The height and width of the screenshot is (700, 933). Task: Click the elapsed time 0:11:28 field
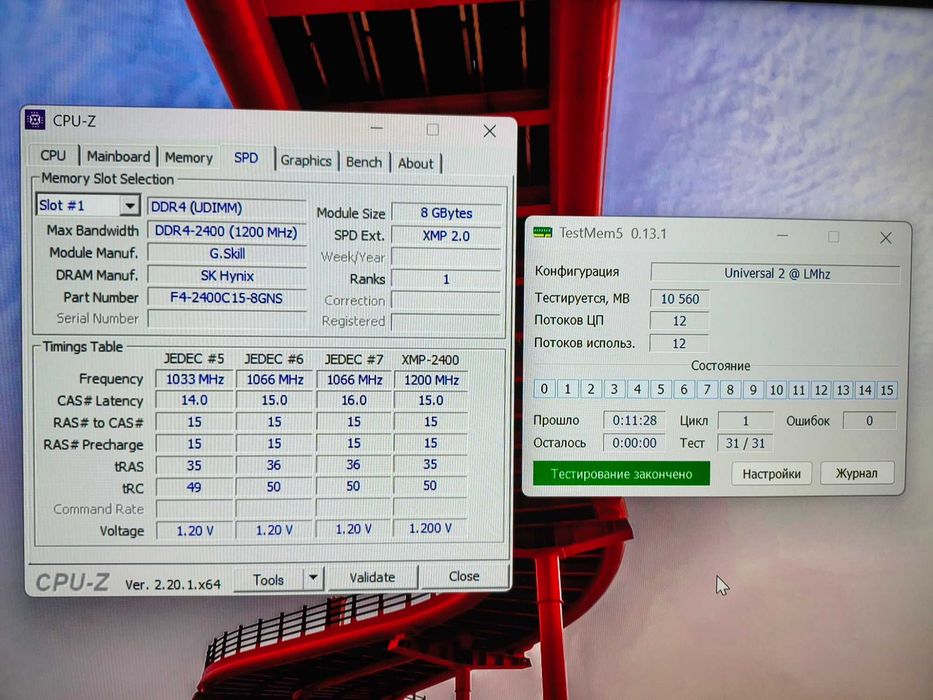click(x=634, y=420)
